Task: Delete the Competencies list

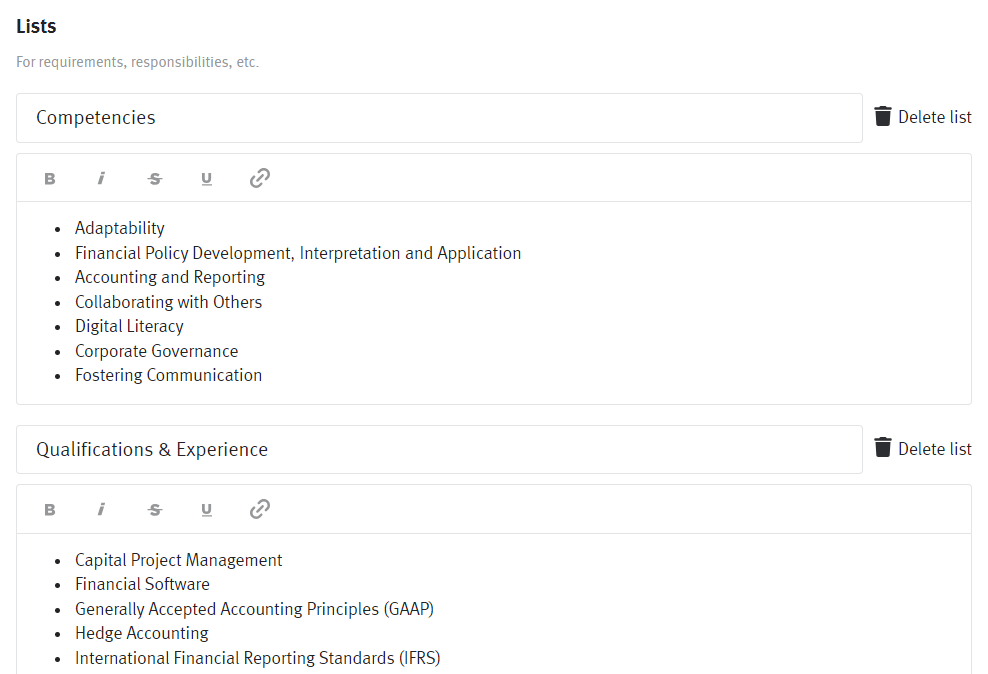Action: [x=922, y=117]
